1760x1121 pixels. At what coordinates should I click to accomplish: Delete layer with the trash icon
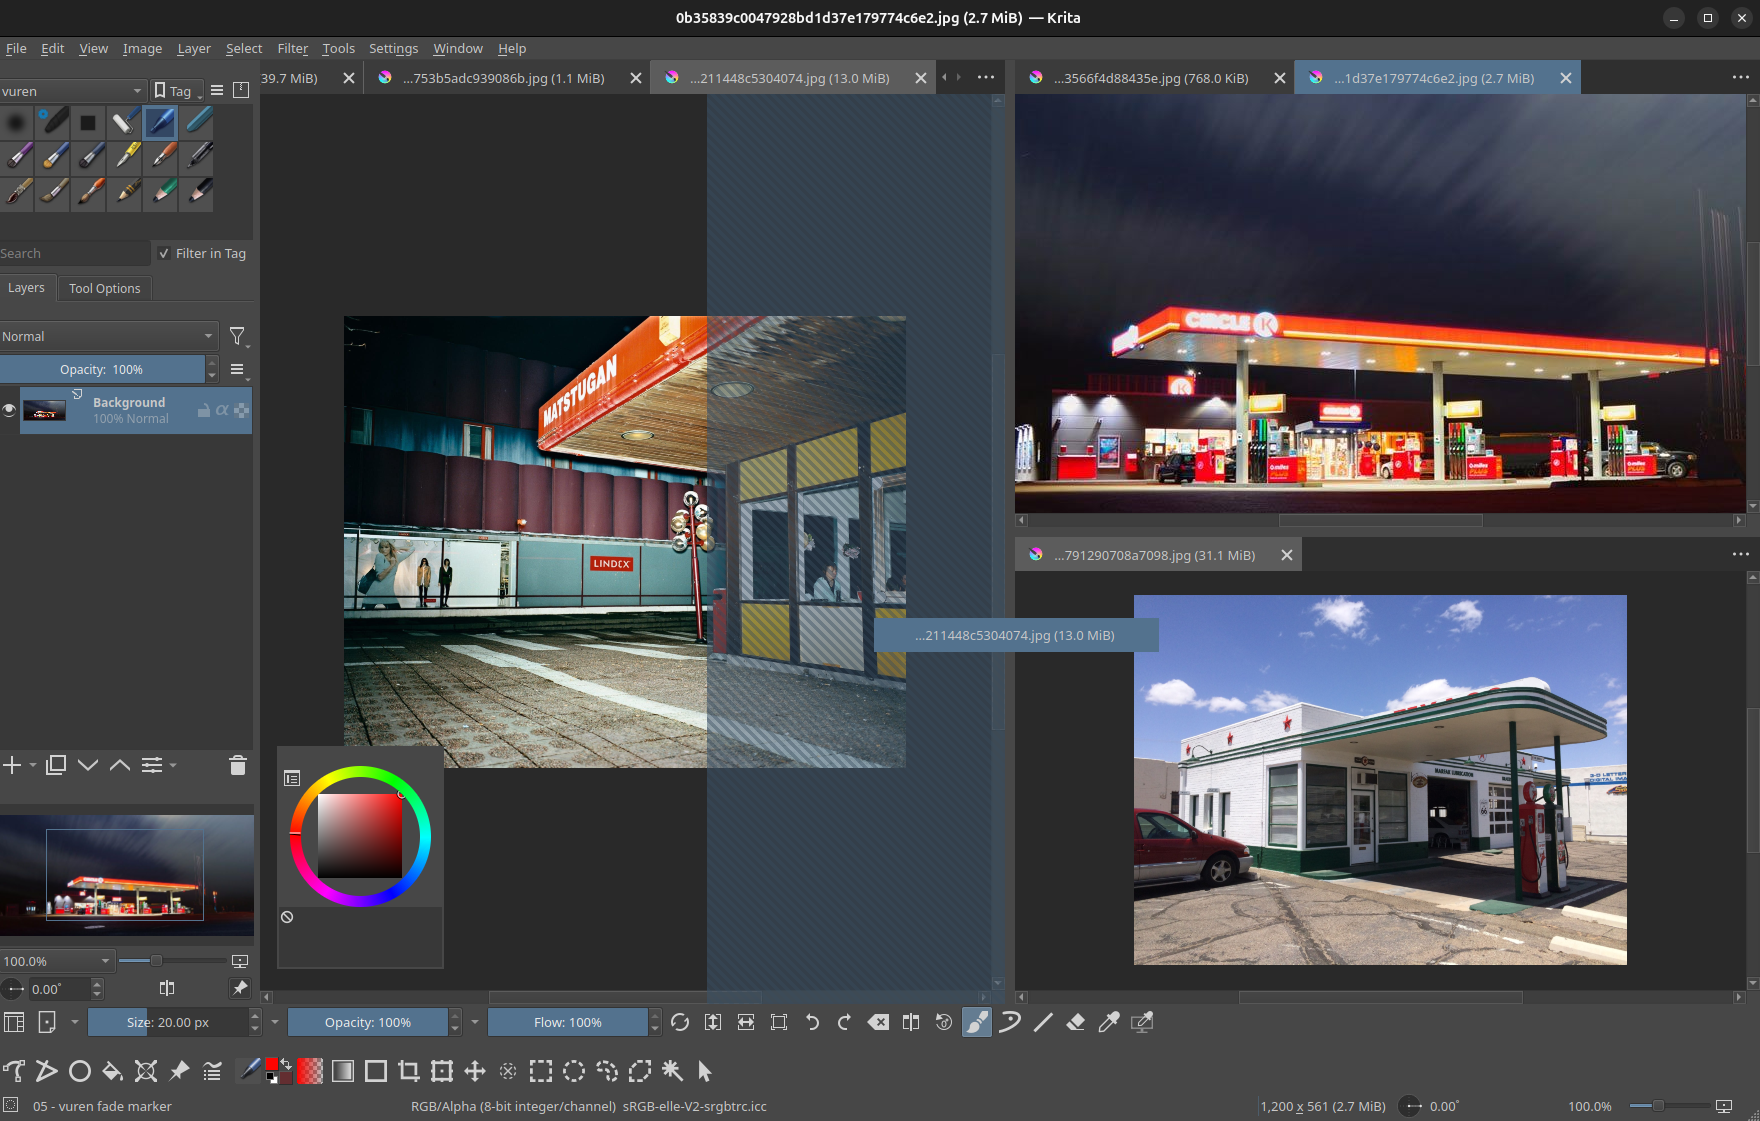[237, 765]
